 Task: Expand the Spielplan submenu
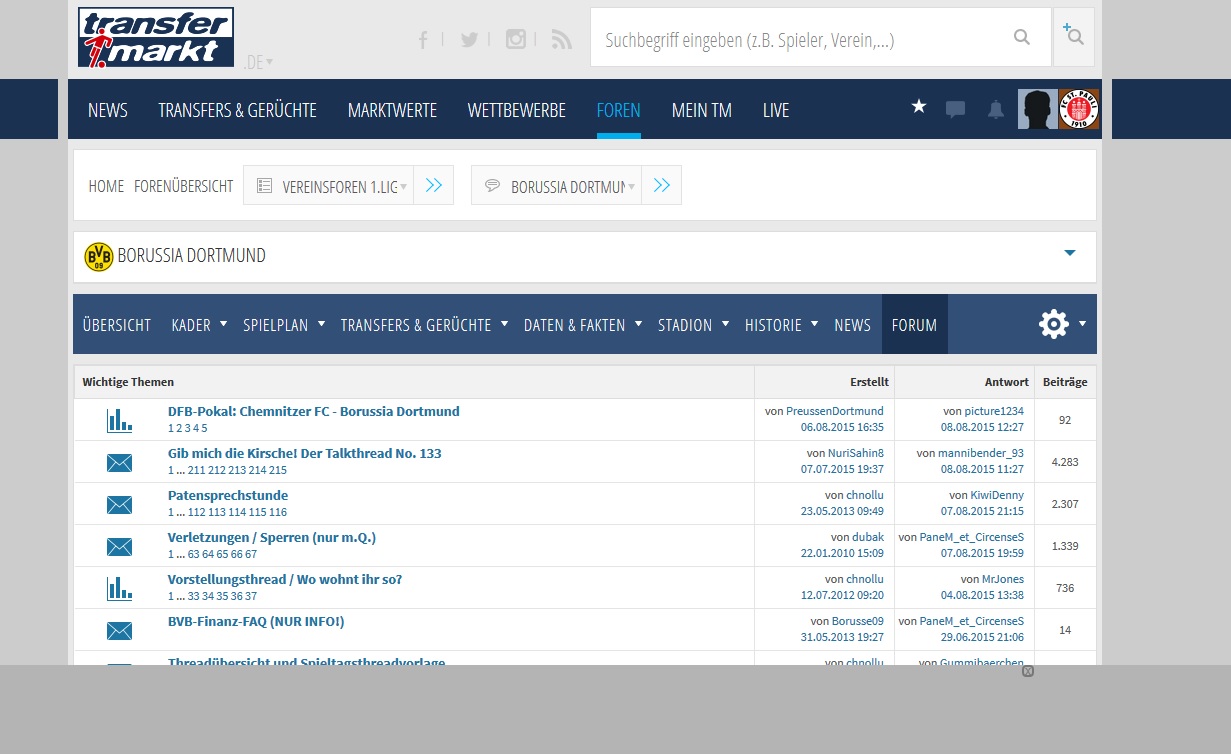point(321,323)
